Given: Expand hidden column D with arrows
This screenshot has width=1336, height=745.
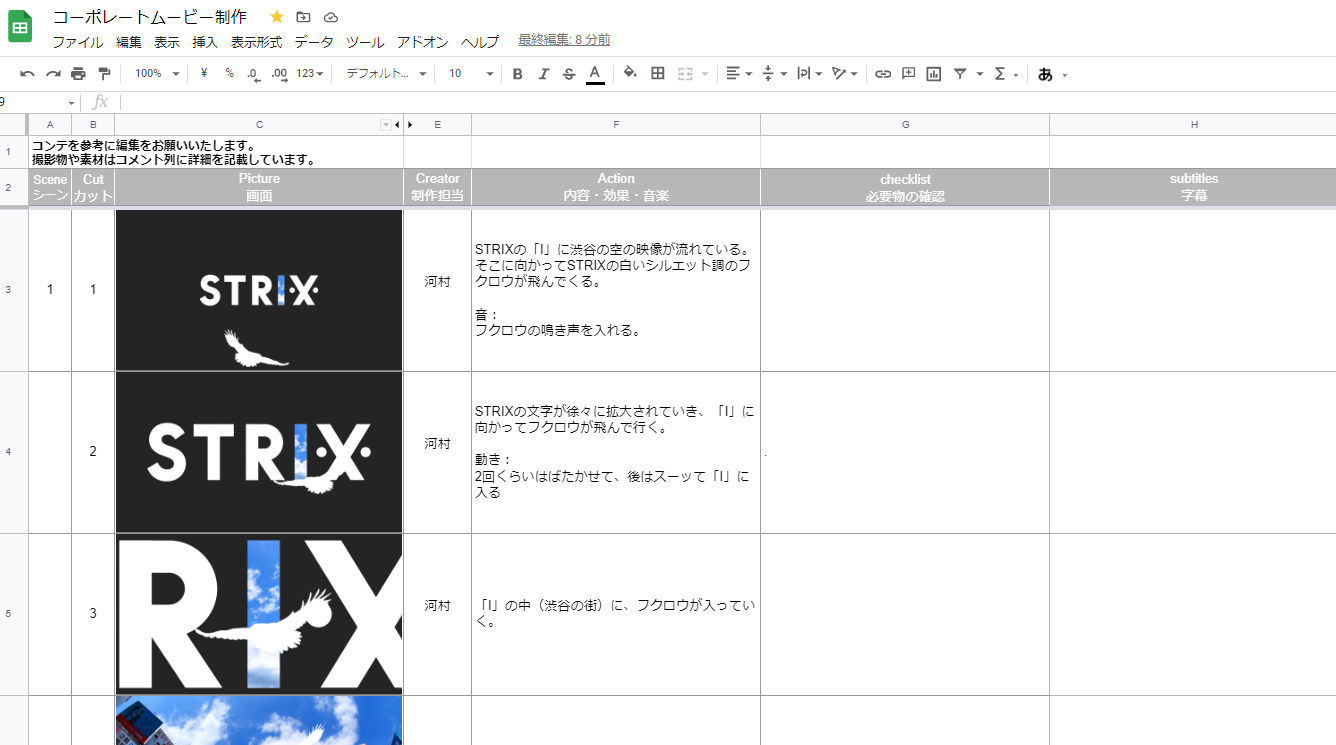Looking at the screenshot, I should [x=404, y=125].
